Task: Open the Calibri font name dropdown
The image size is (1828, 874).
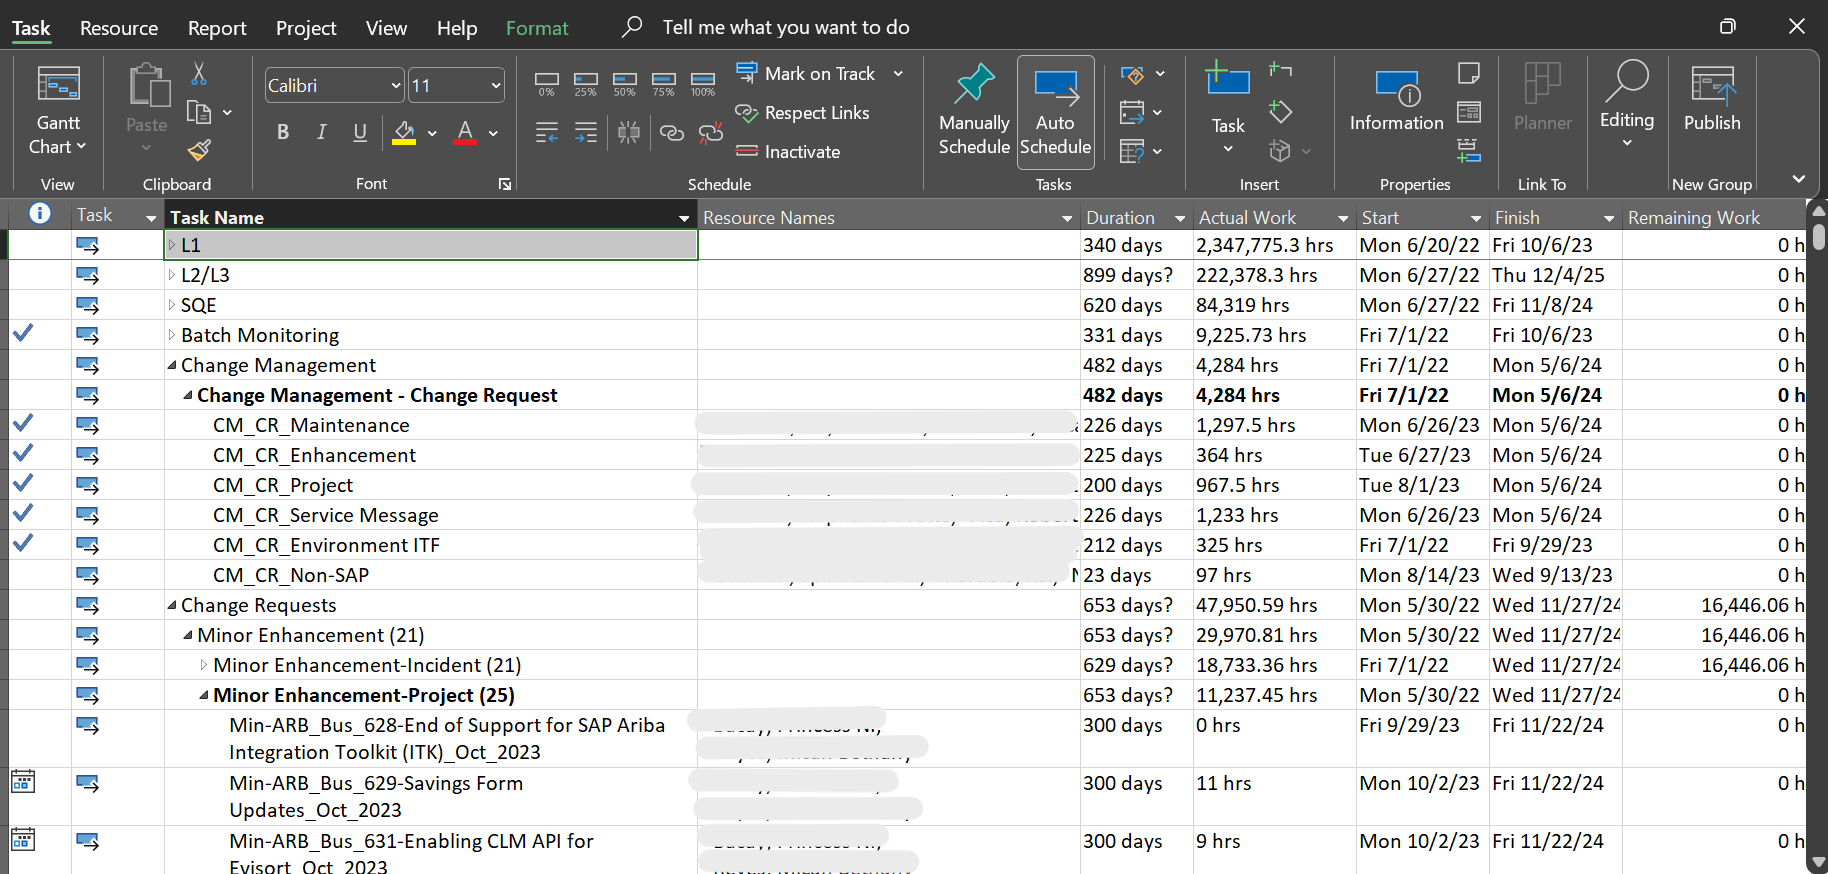Action: (396, 86)
